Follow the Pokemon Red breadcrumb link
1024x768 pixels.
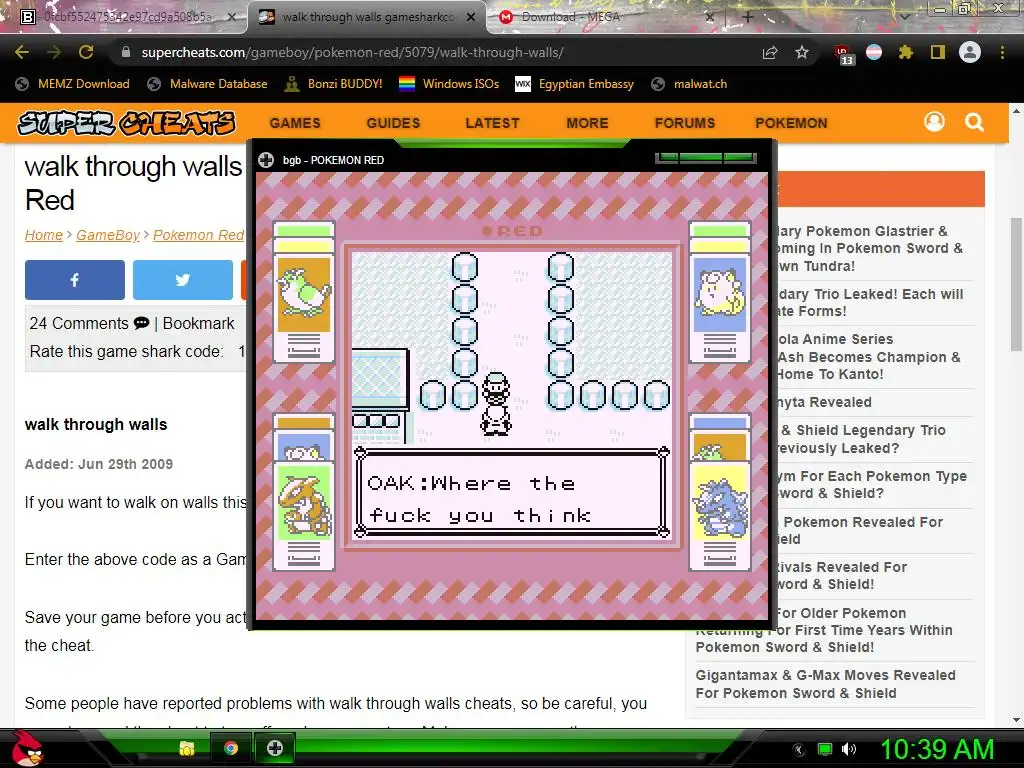click(x=199, y=235)
